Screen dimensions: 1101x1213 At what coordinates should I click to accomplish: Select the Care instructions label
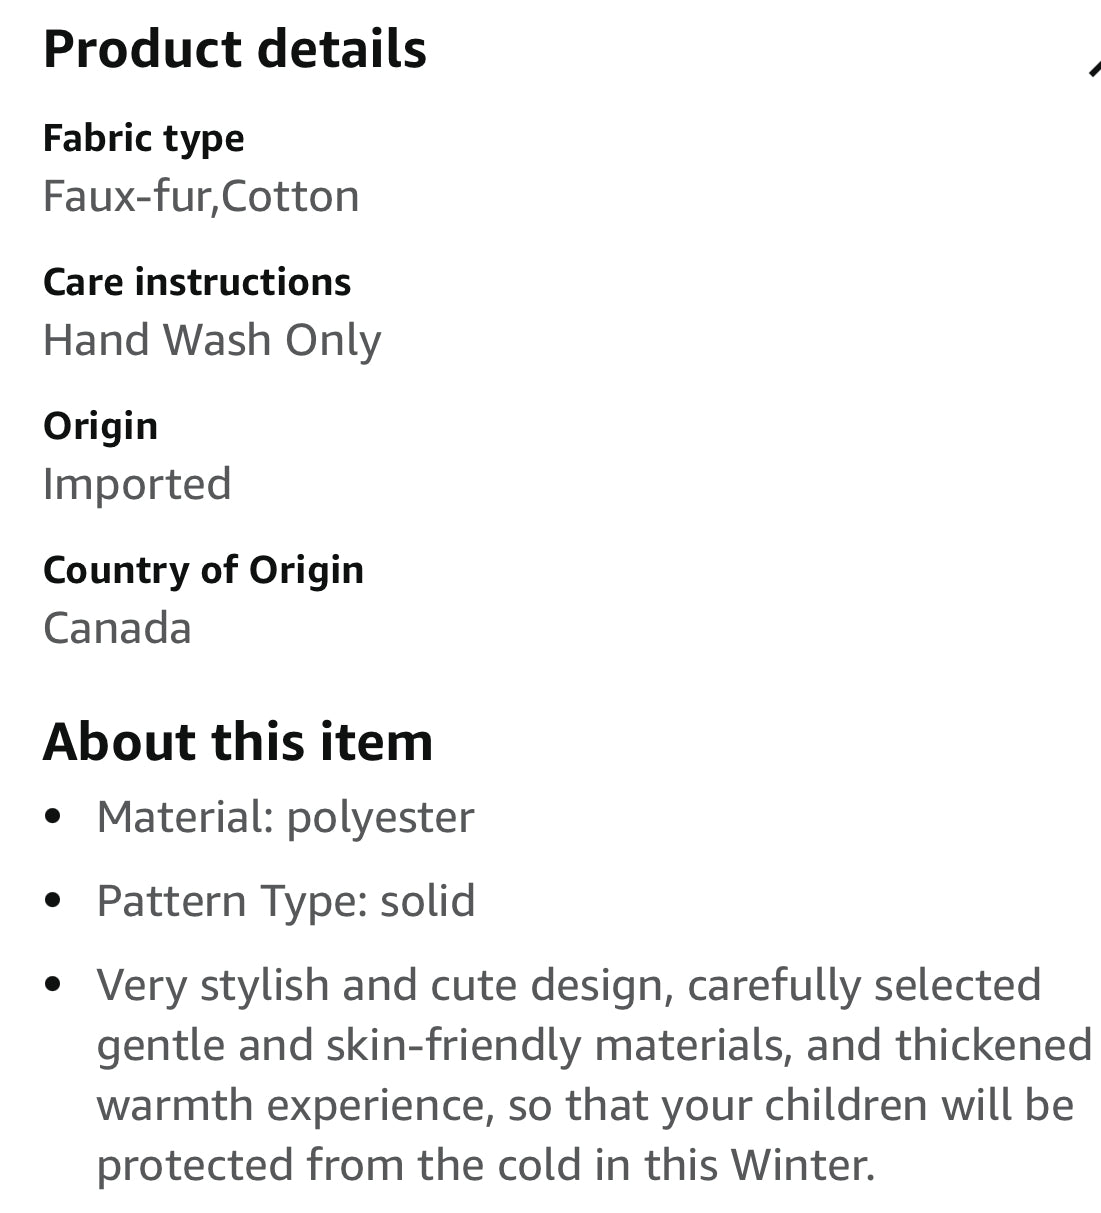197,282
